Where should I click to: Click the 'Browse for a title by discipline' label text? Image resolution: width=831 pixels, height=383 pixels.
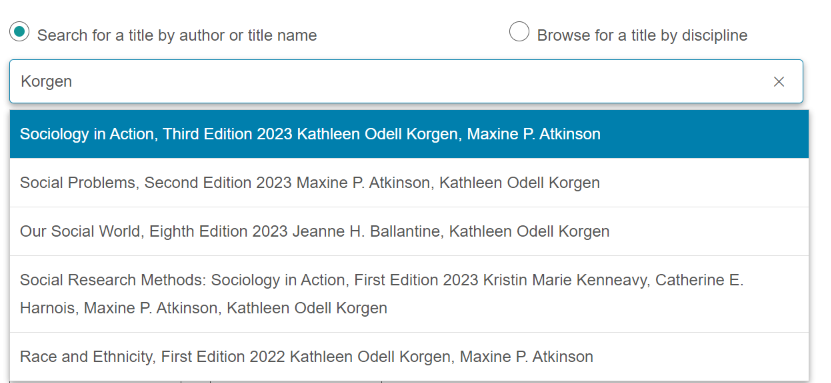[x=642, y=35]
